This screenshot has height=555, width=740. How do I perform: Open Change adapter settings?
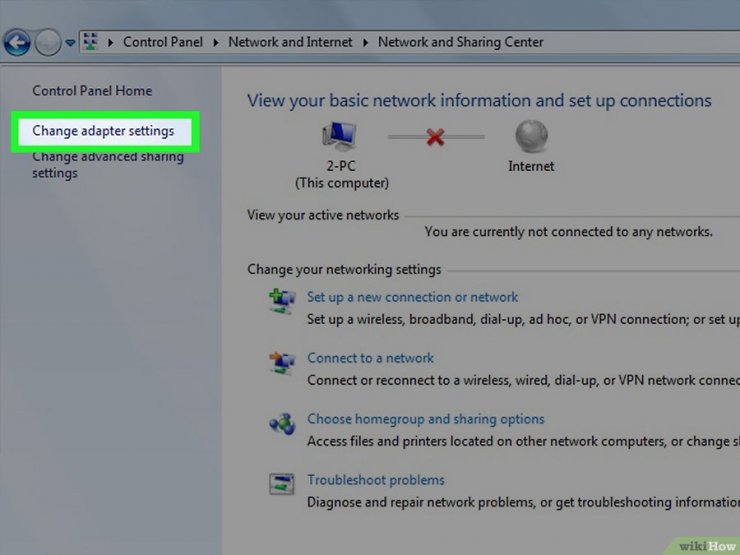103,131
